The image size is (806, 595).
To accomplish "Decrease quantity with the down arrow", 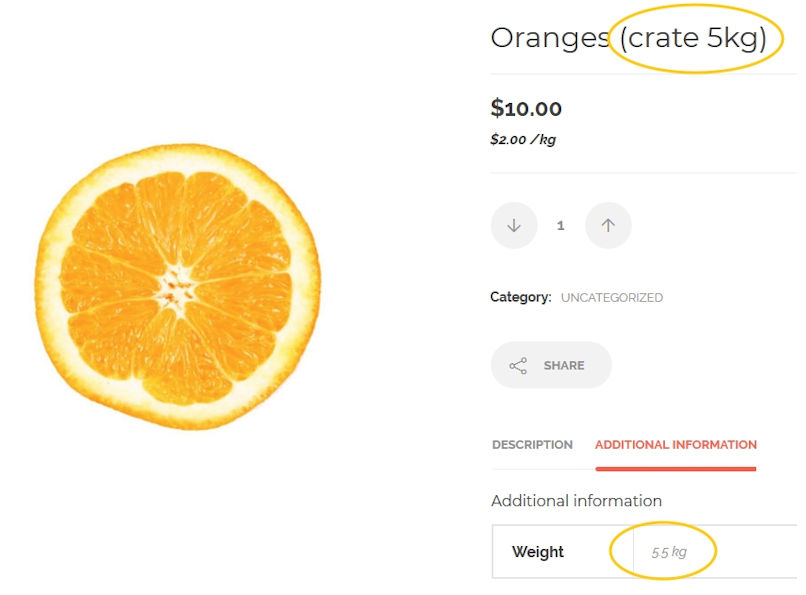I will (x=514, y=225).
